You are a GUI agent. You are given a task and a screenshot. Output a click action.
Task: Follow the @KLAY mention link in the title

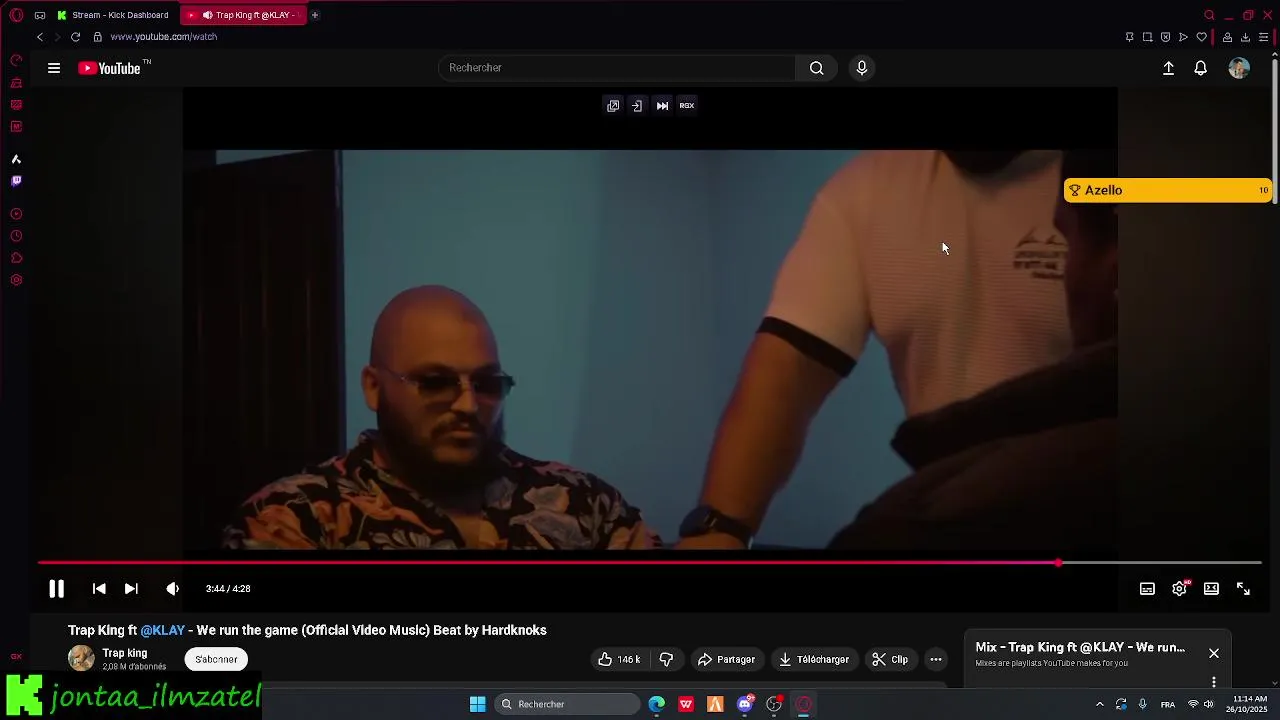pyautogui.click(x=163, y=630)
